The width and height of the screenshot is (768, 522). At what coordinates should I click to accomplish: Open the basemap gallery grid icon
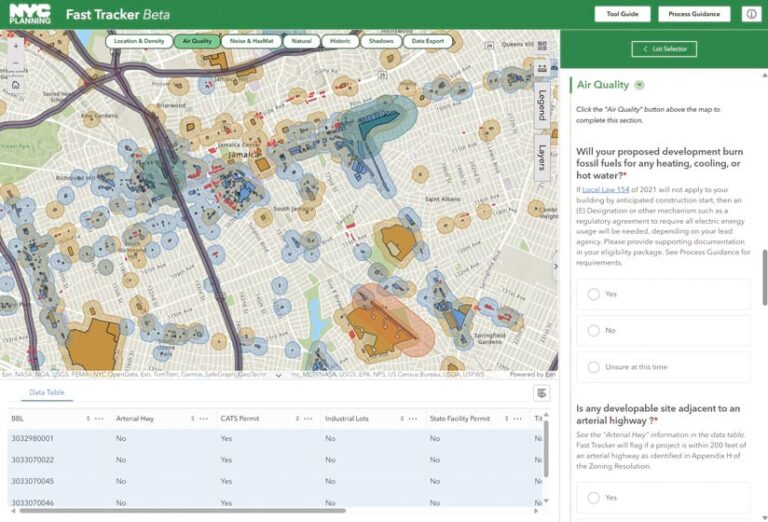(542, 46)
